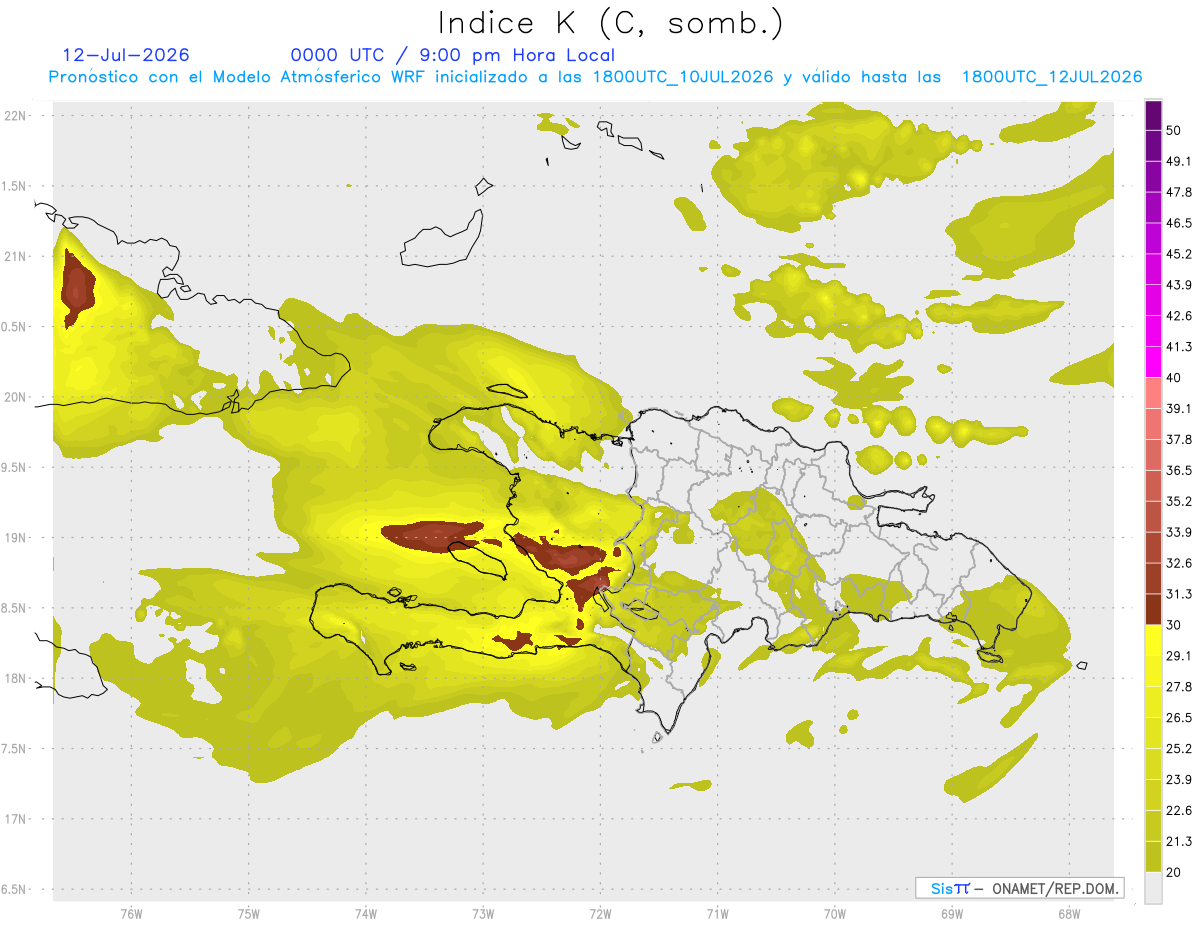1200x927 pixels.
Task: Click the colorbar value "37.8"
Action: 1179,439
